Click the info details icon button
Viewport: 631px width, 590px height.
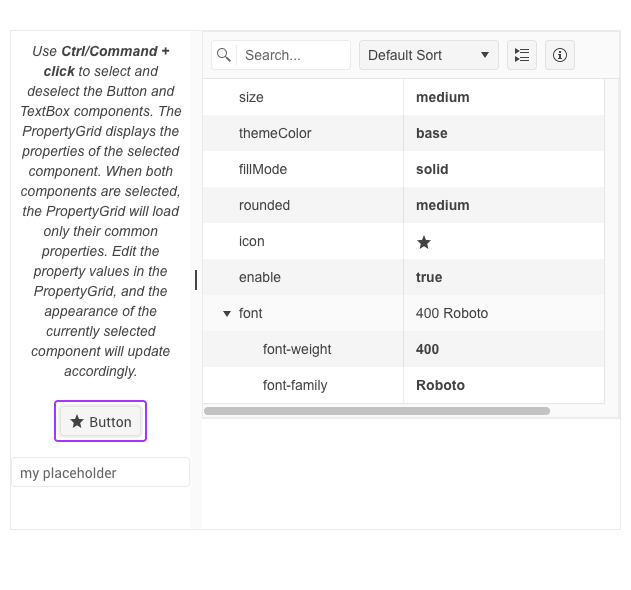pos(560,55)
